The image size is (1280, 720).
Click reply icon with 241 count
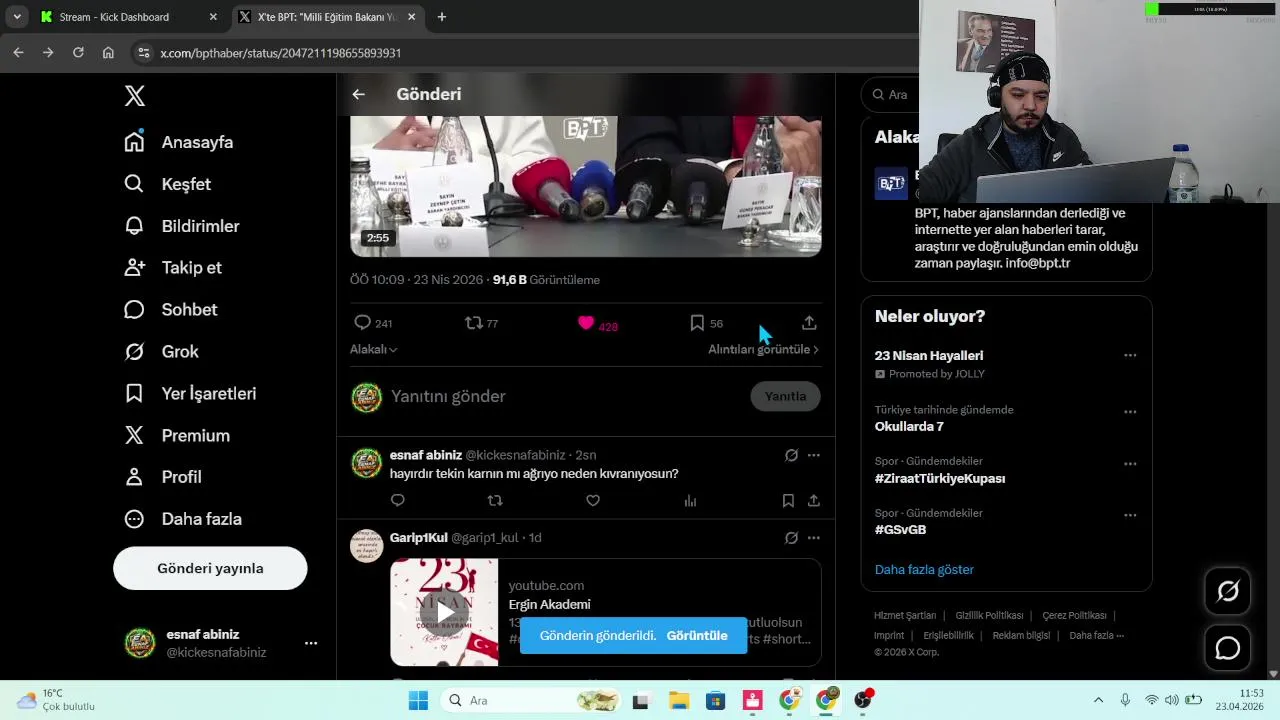click(363, 323)
